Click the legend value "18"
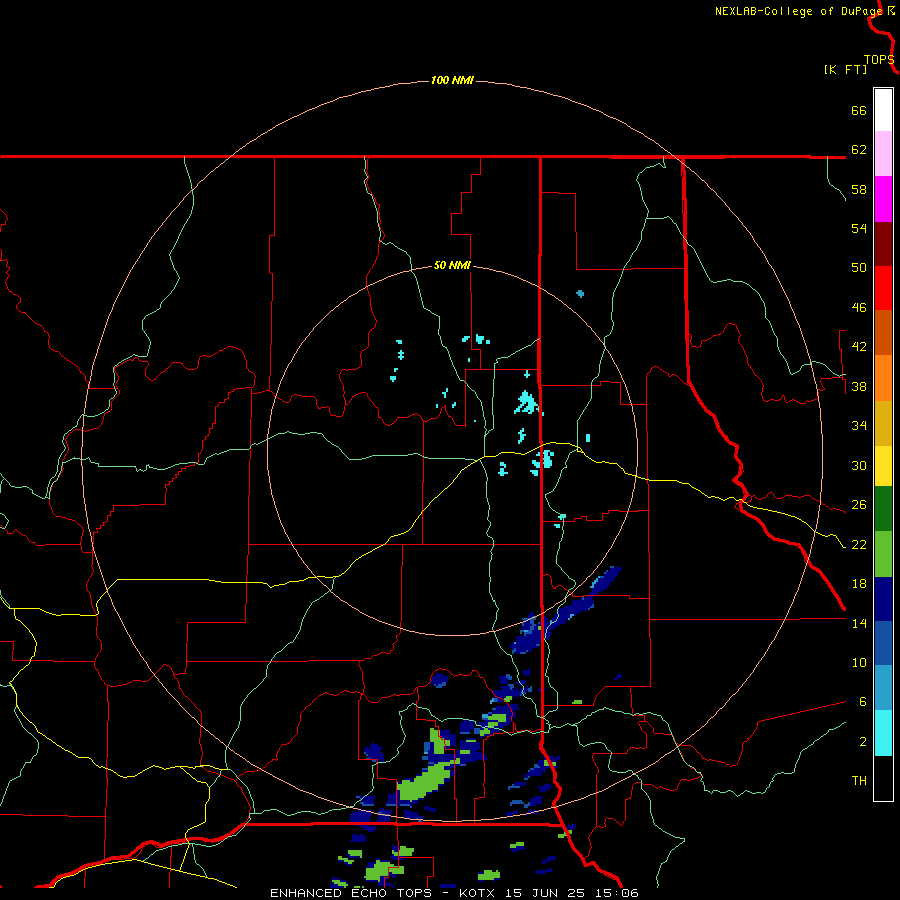Image resolution: width=900 pixels, height=900 pixels. click(859, 584)
